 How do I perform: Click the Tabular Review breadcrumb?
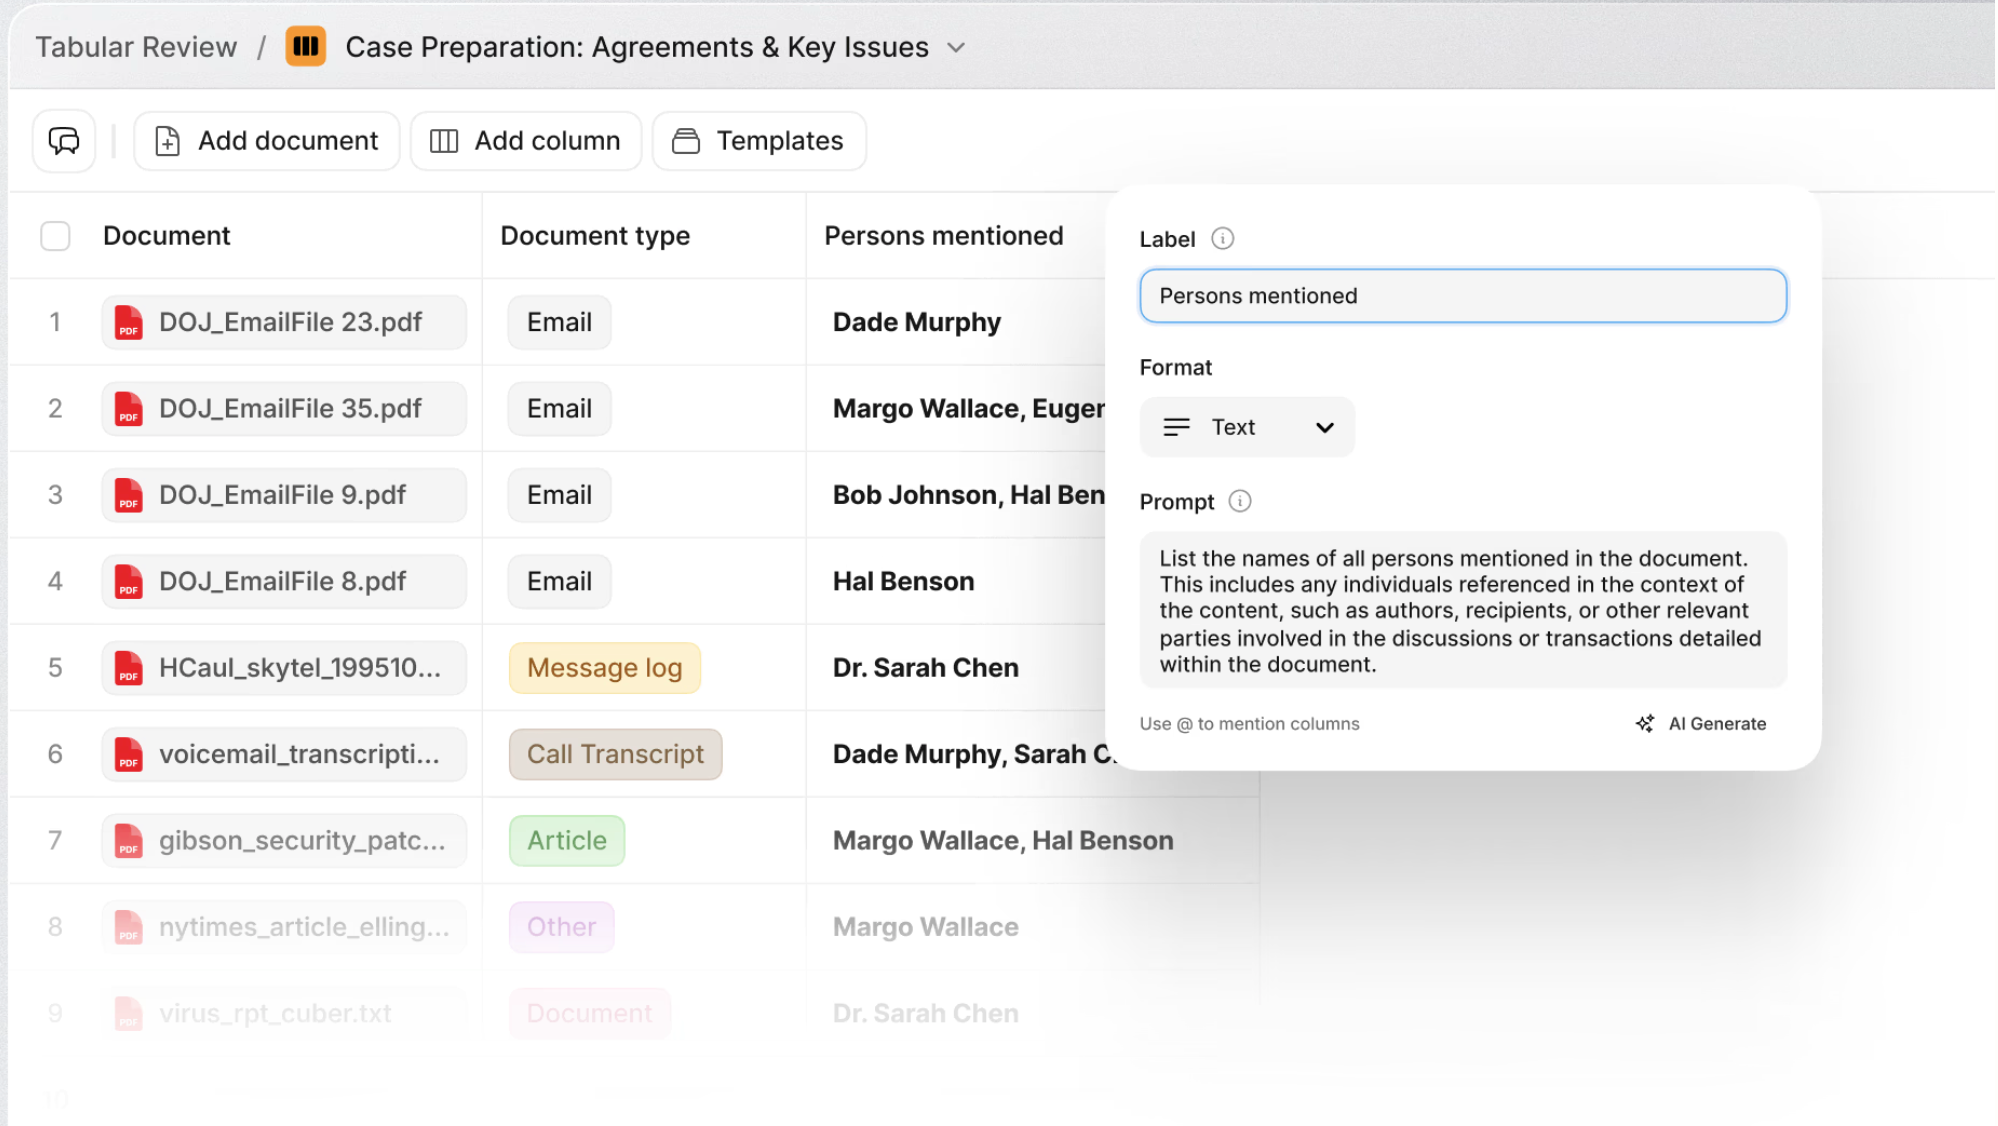[136, 47]
